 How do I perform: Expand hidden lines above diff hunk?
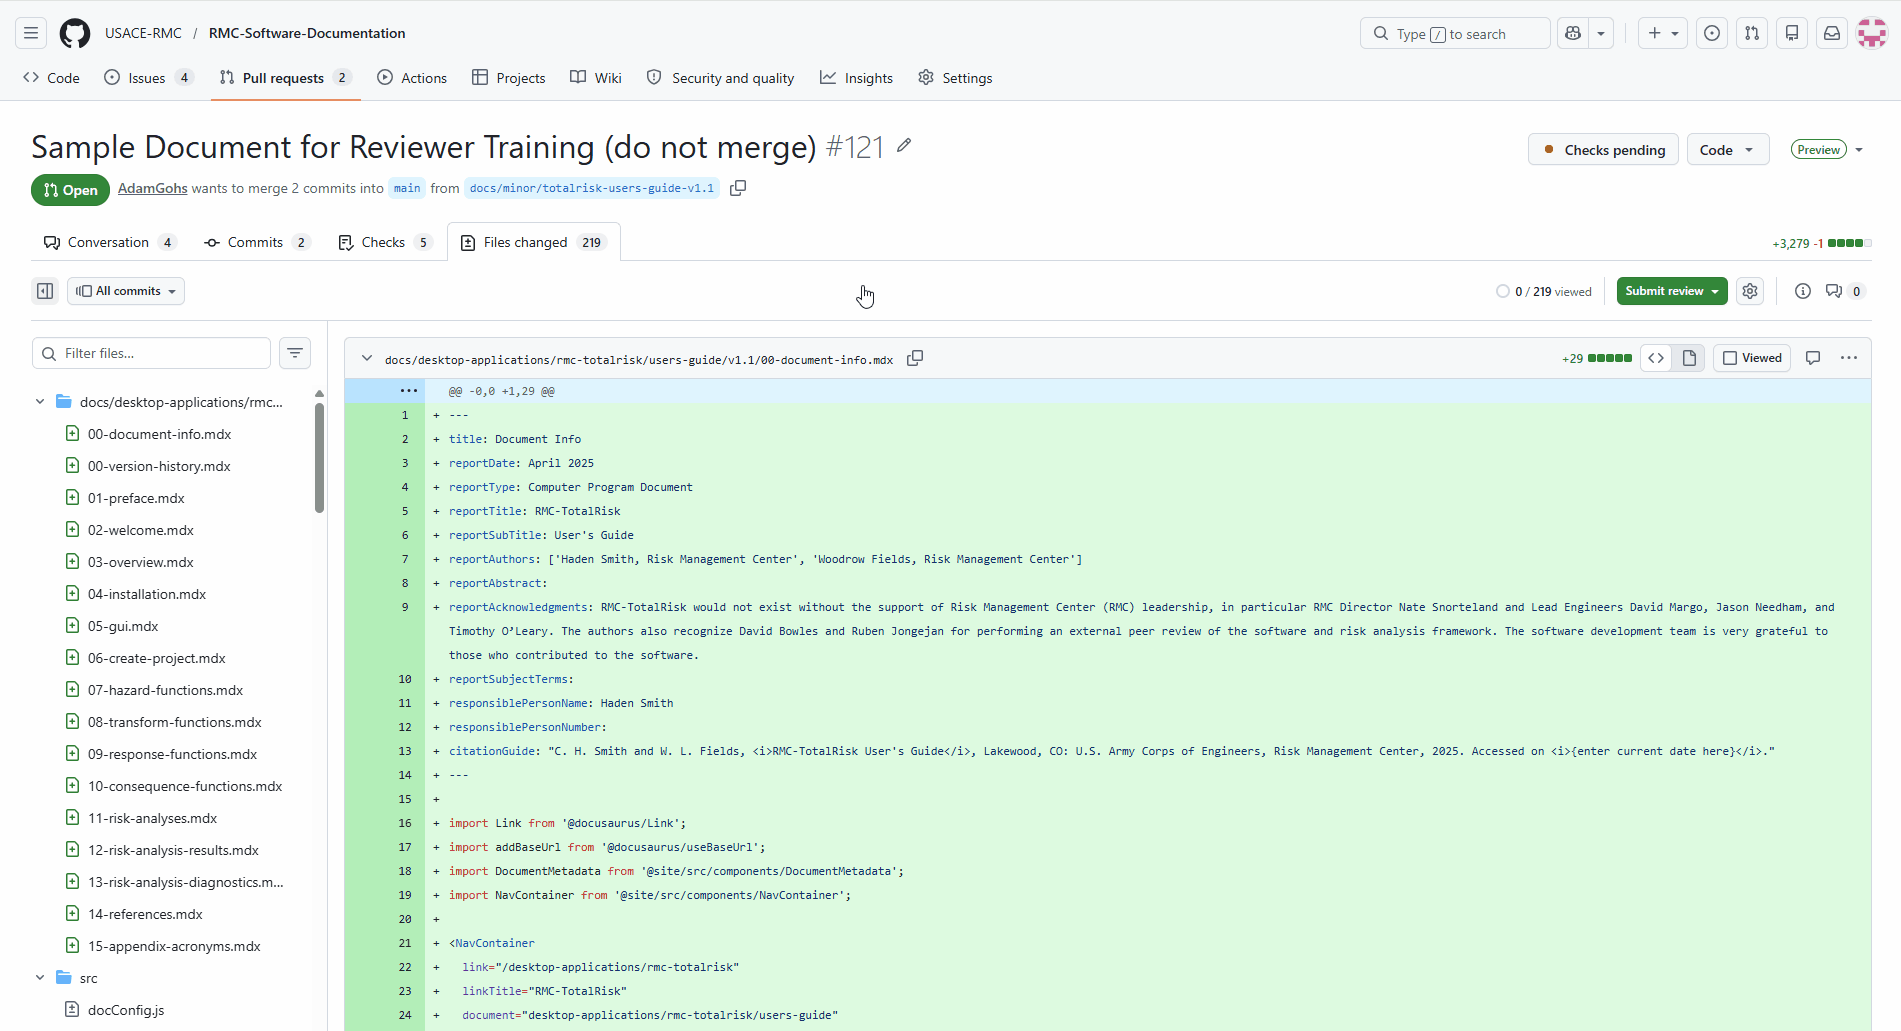[409, 391]
